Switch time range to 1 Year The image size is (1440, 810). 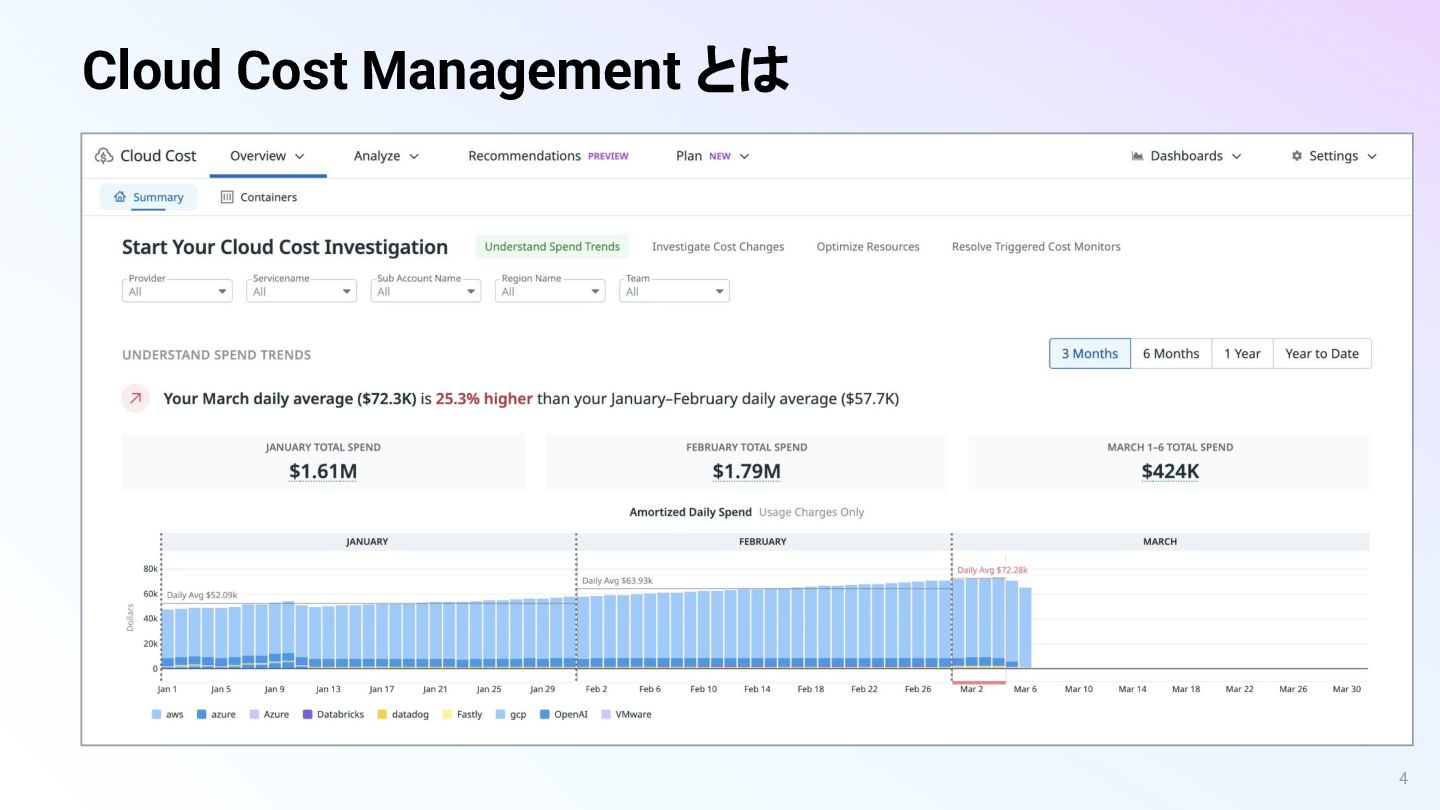[1241, 353]
